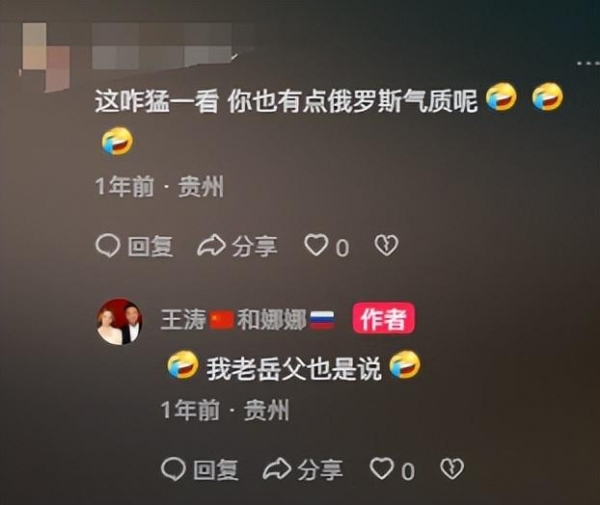Click the share arrow icon under the top comment
Image resolution: width=600 pixels, height=505 pixels.
click(211, 246)
